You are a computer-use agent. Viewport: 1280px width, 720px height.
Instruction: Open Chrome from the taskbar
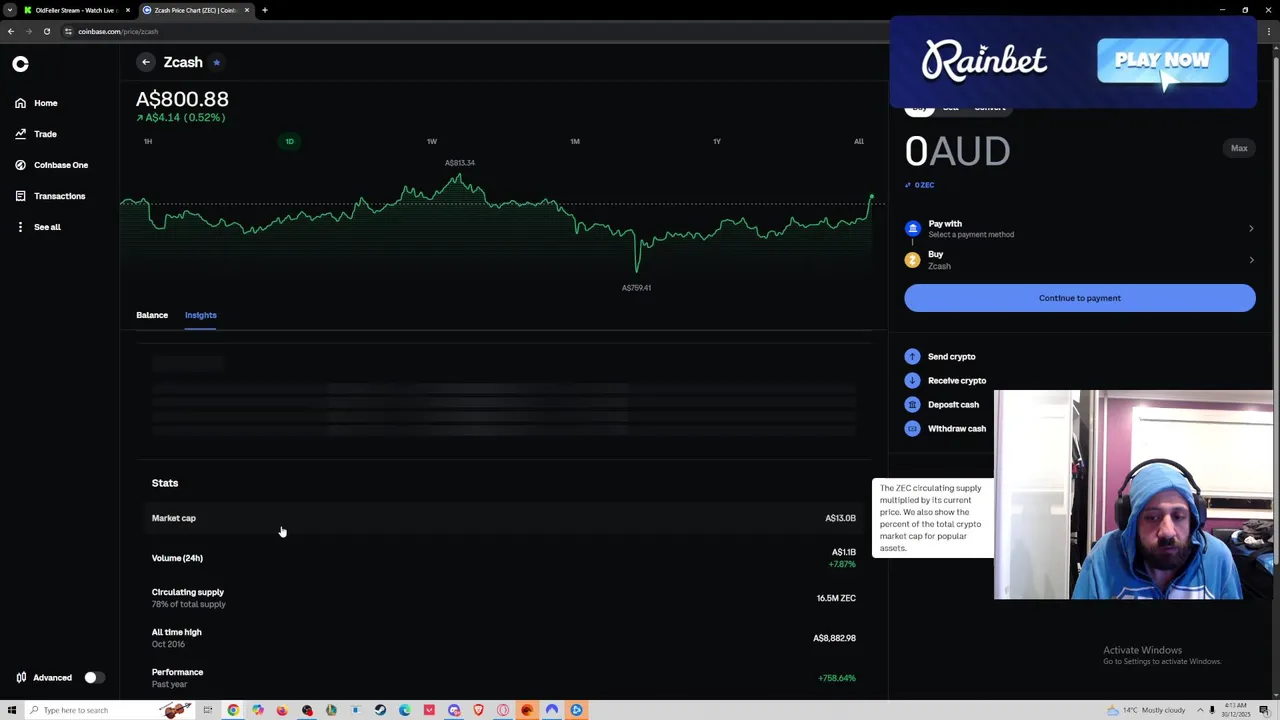click(x=233, y=710)
